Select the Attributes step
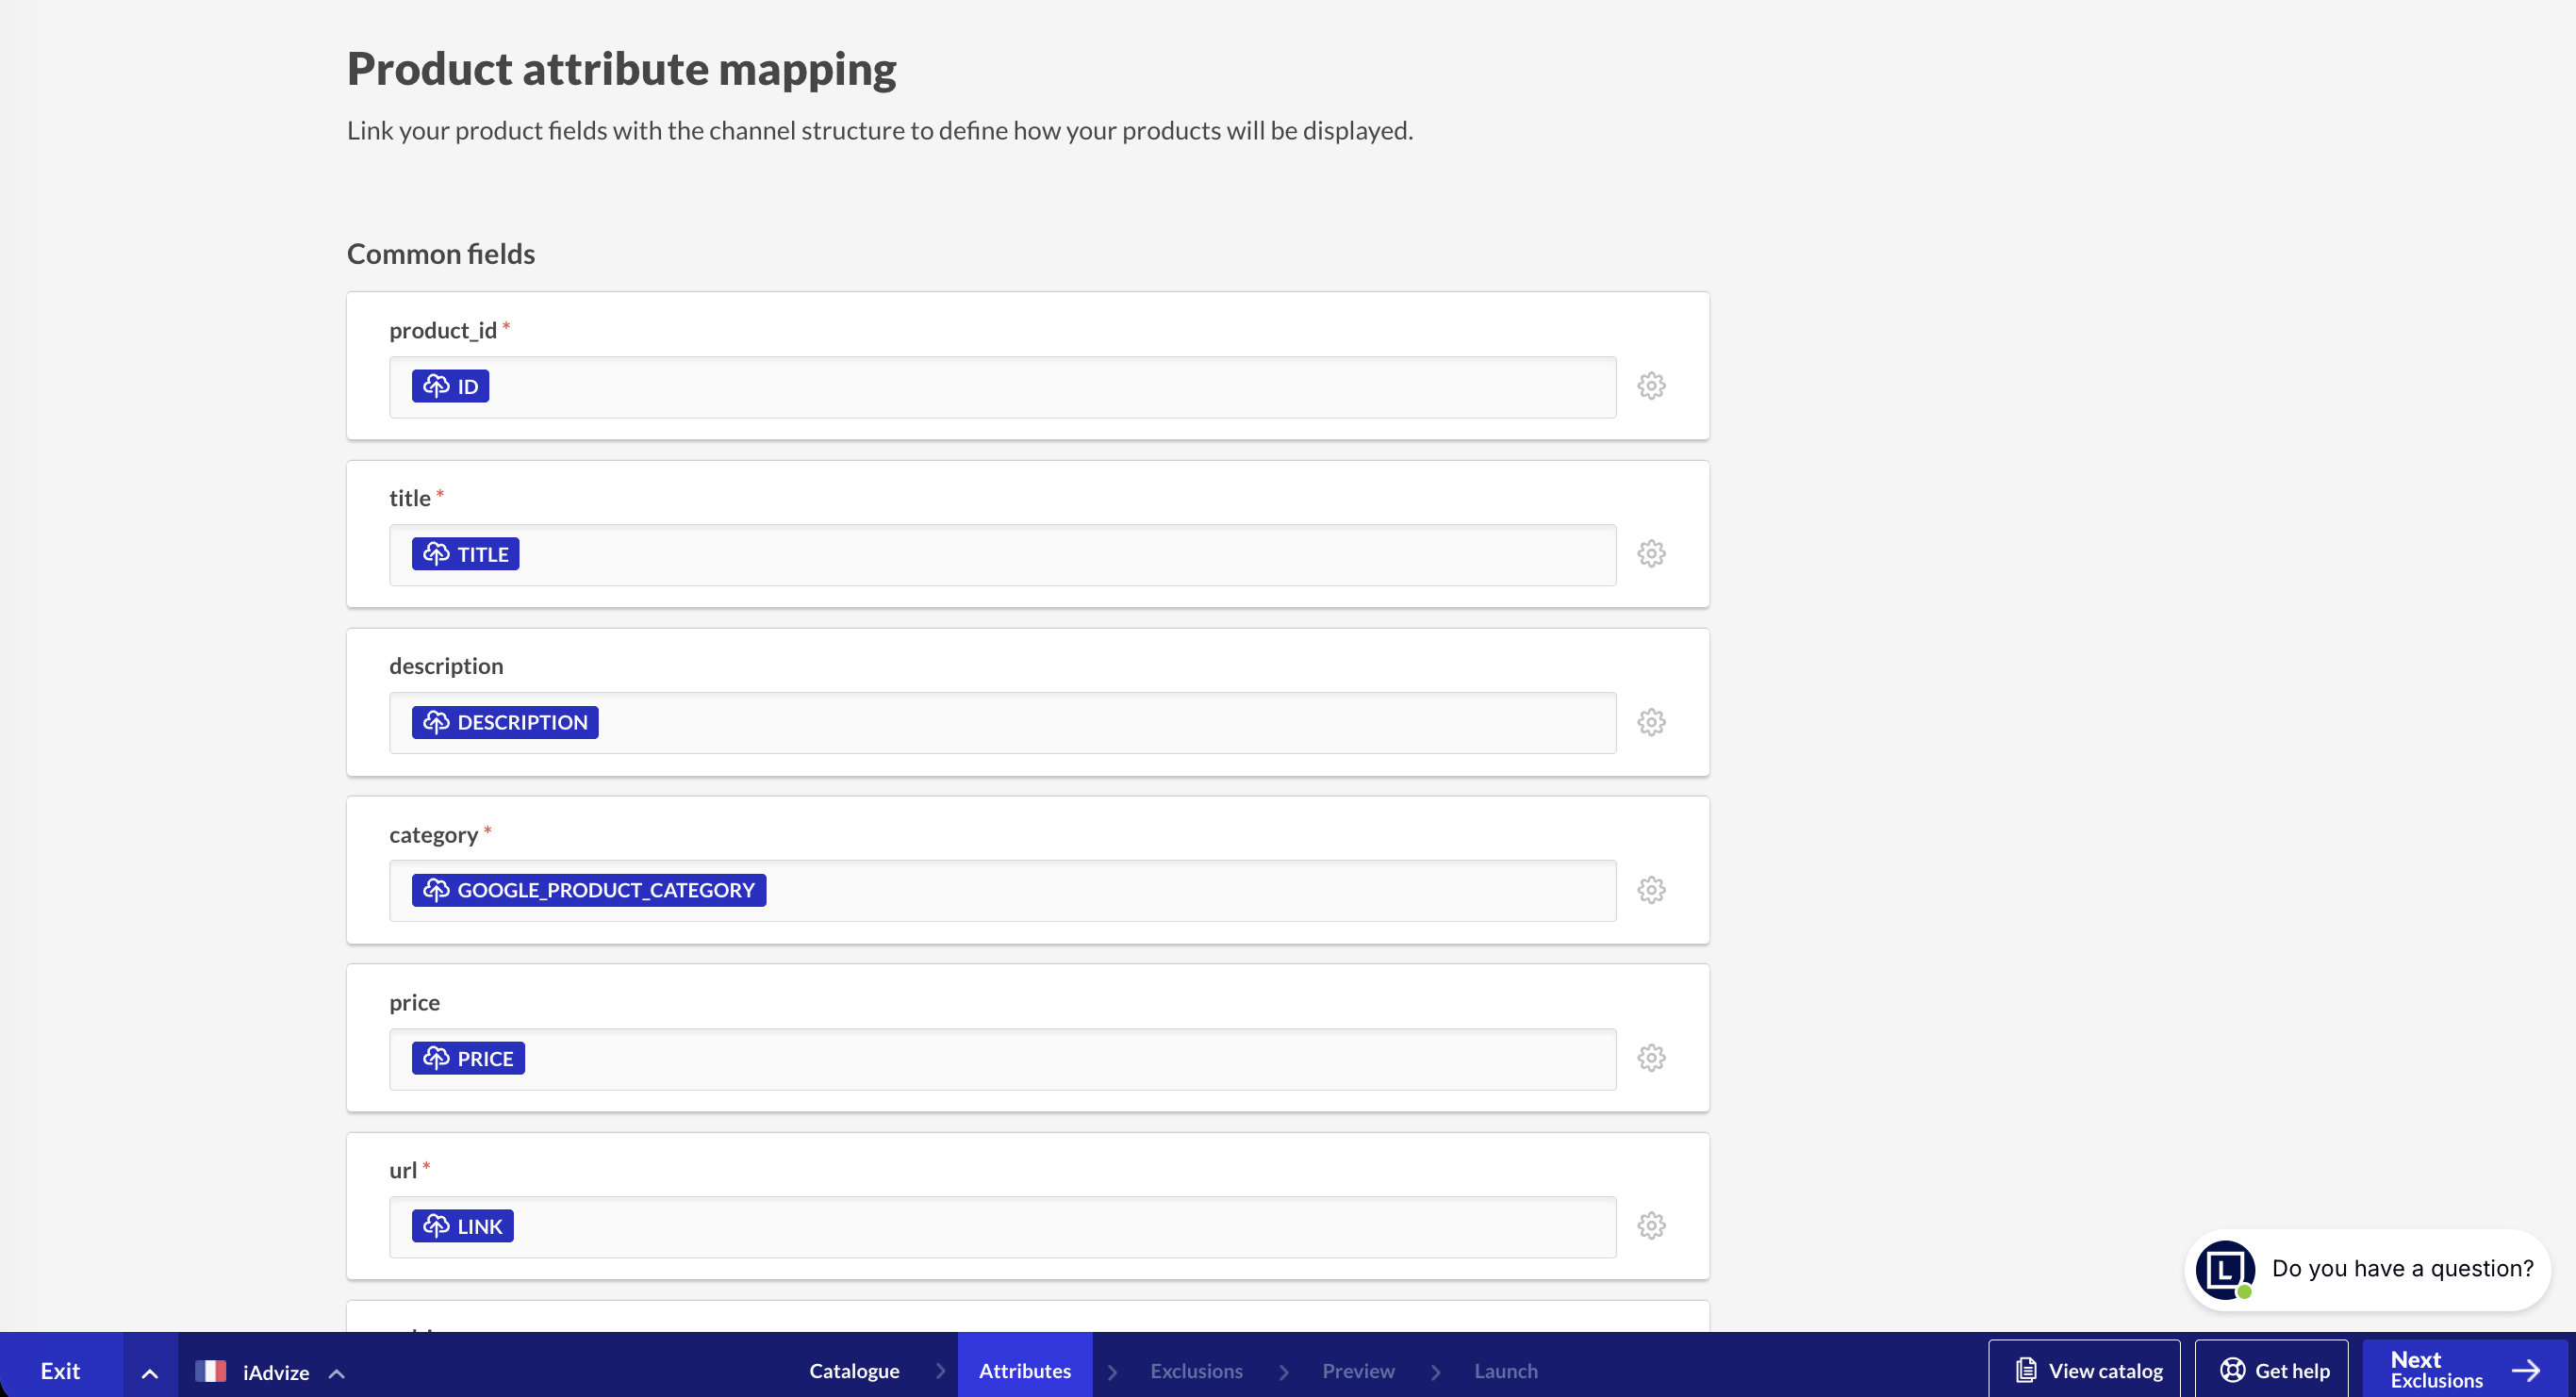The height and width of the screenshot is (1397, 2576). coord(1024,1371)
